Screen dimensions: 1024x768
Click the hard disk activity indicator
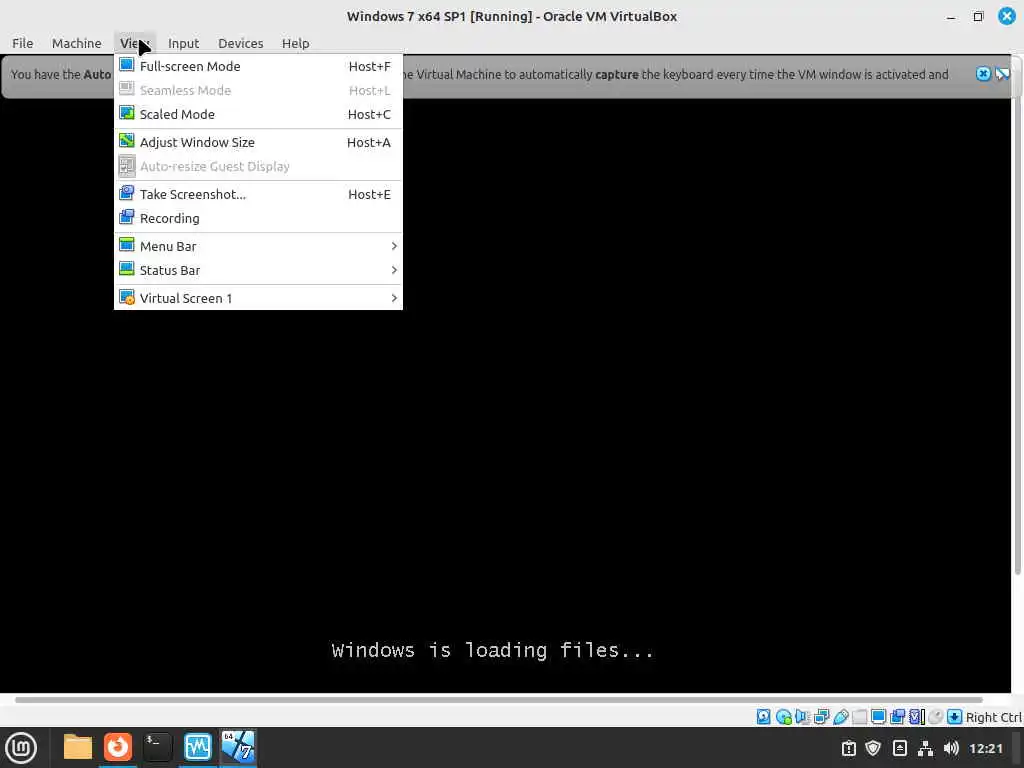click(763, 717)
